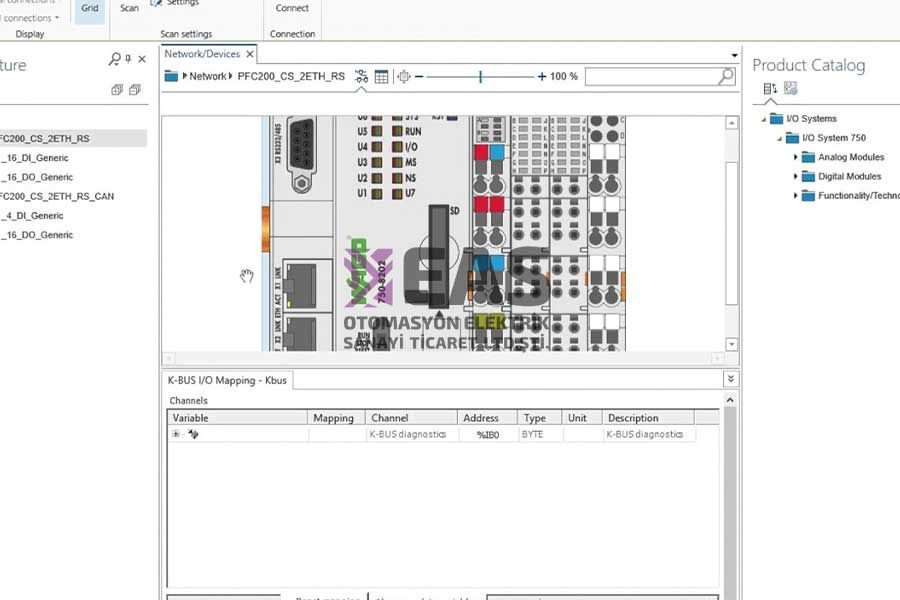The height and width of the screenshot is (600, 900).
Task: Select the FC200_CS_2ETH_RS device in tree
Action: coord(45,138)
